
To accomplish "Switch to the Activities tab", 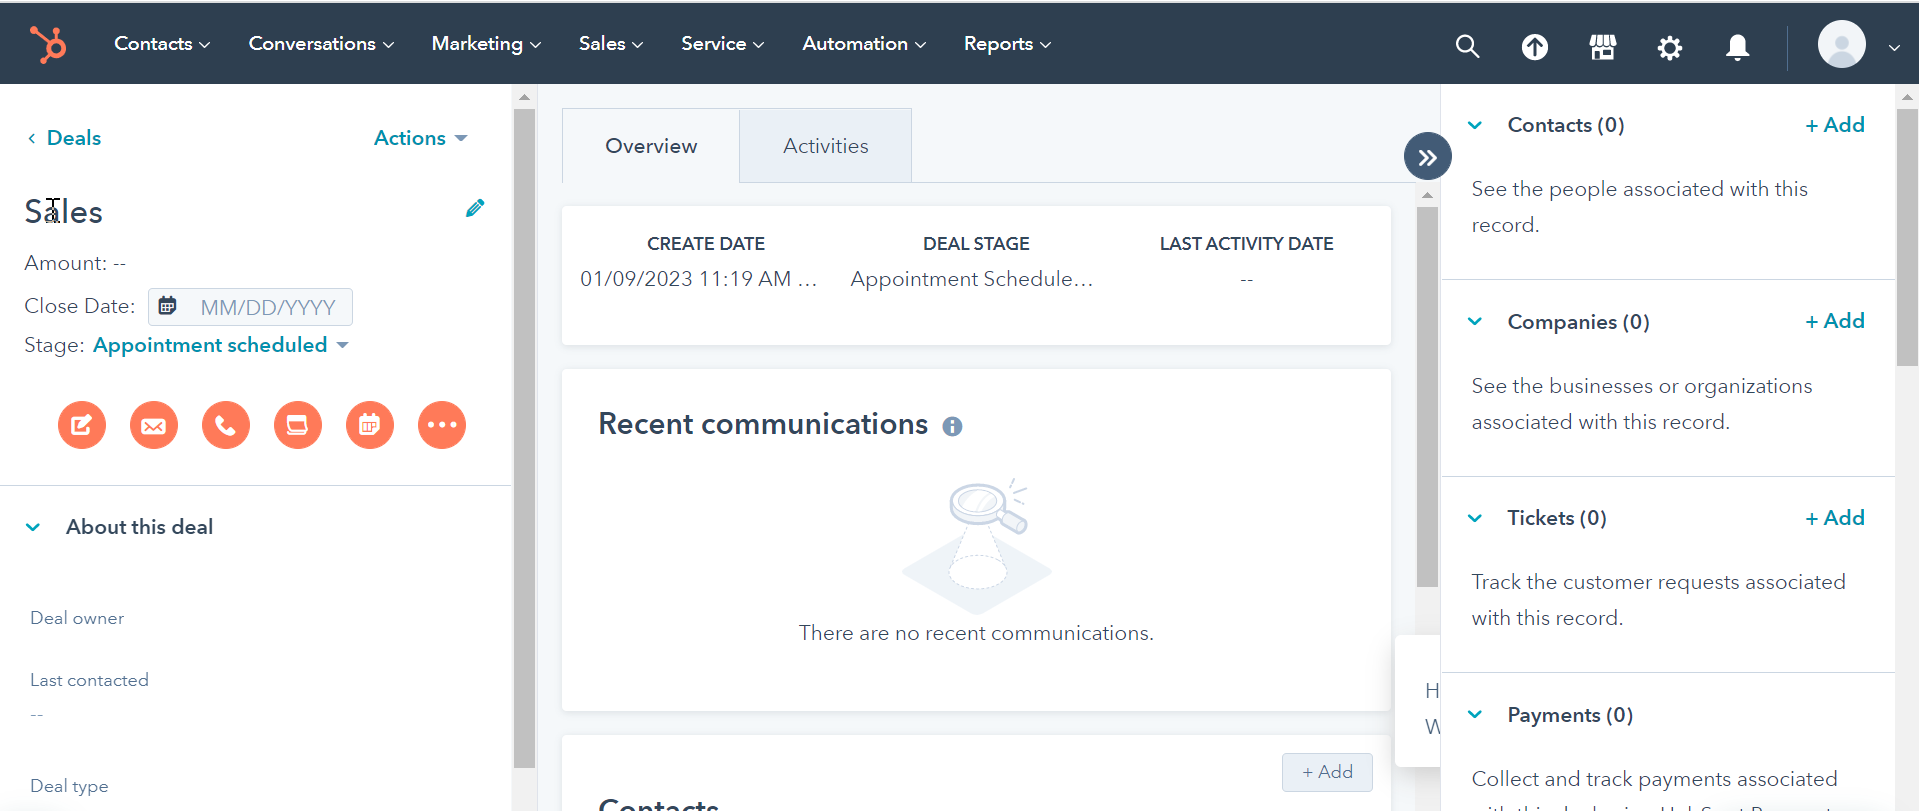I will pos(825,146).
